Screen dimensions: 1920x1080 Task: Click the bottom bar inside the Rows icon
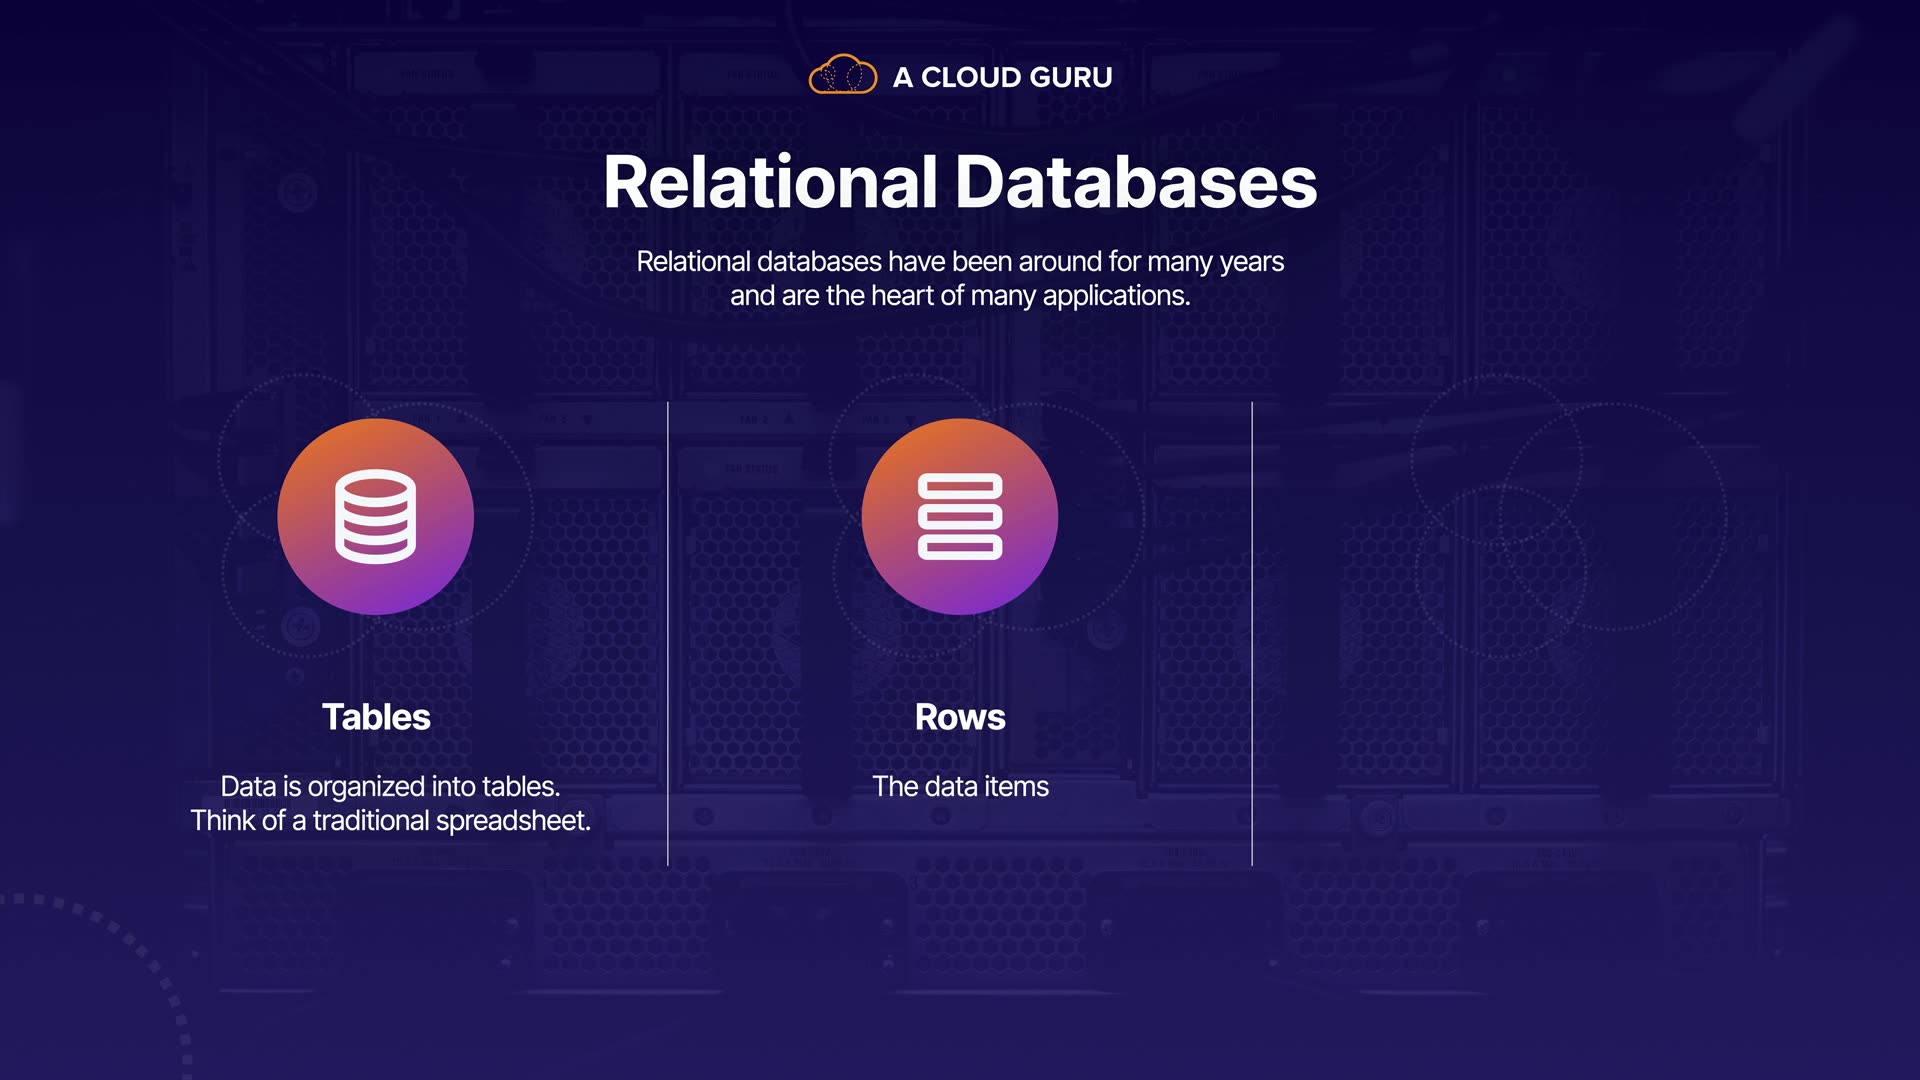(959, 547)
